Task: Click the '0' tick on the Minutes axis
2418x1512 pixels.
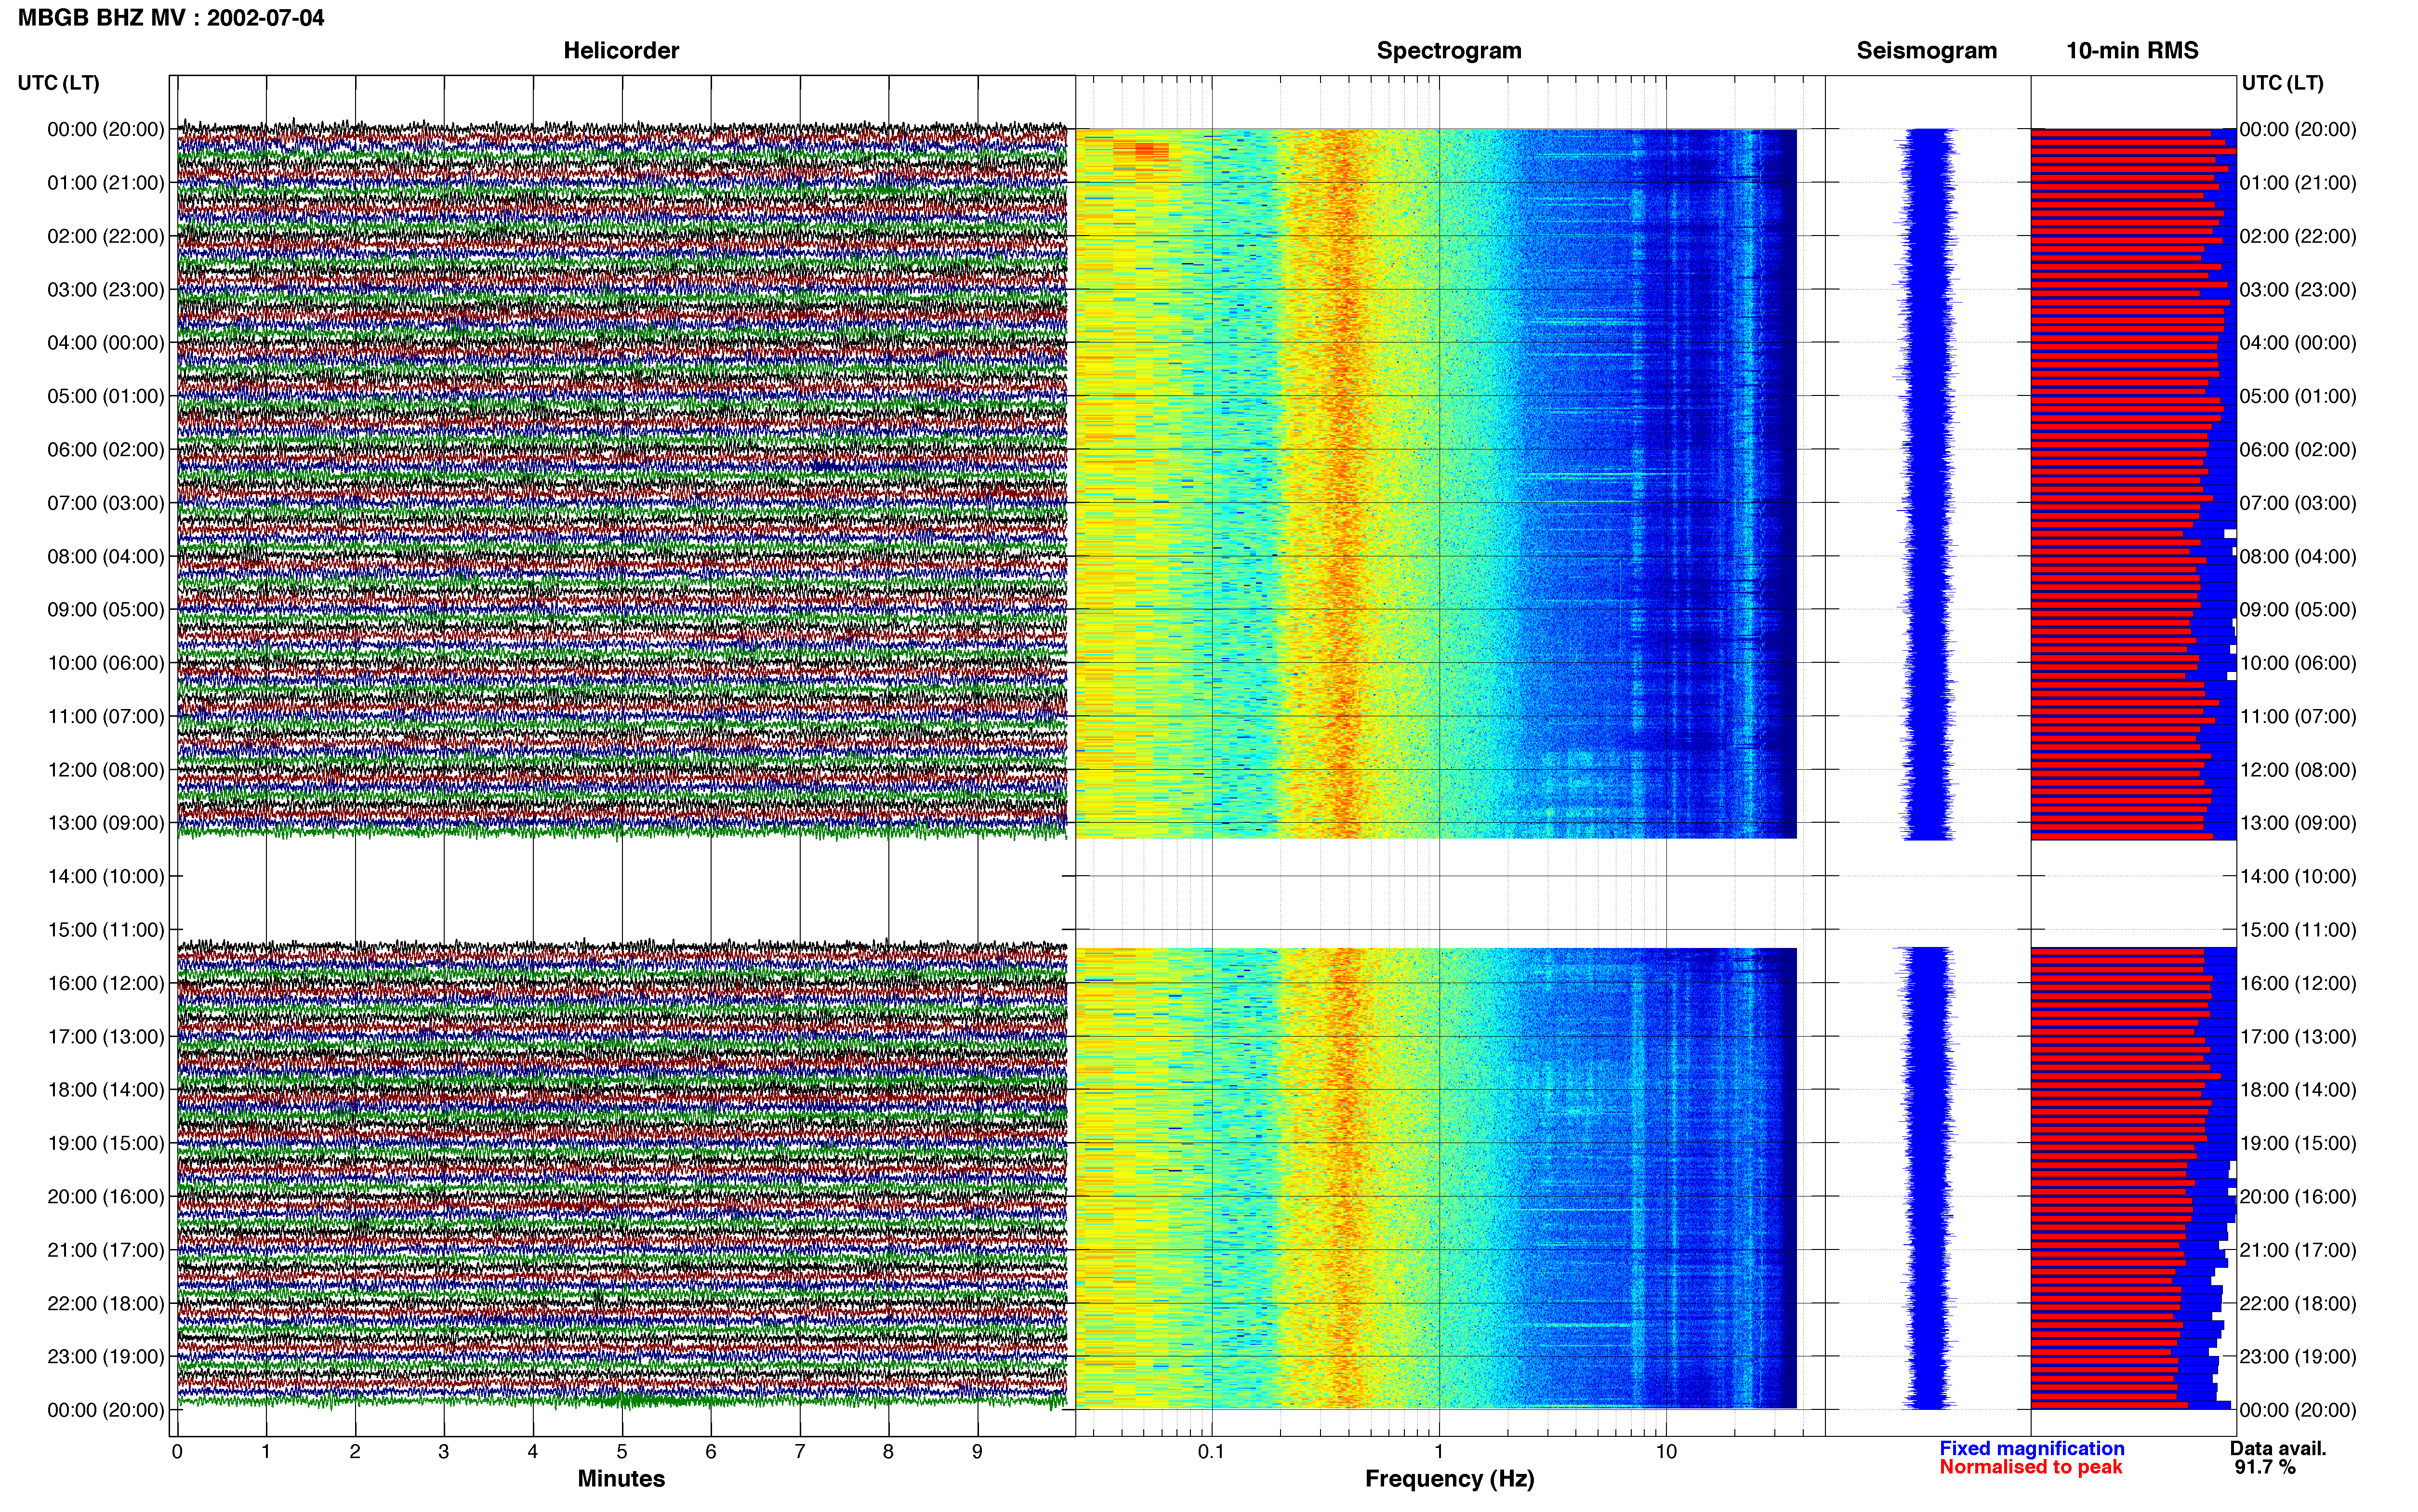Action: click(177, 1452)
